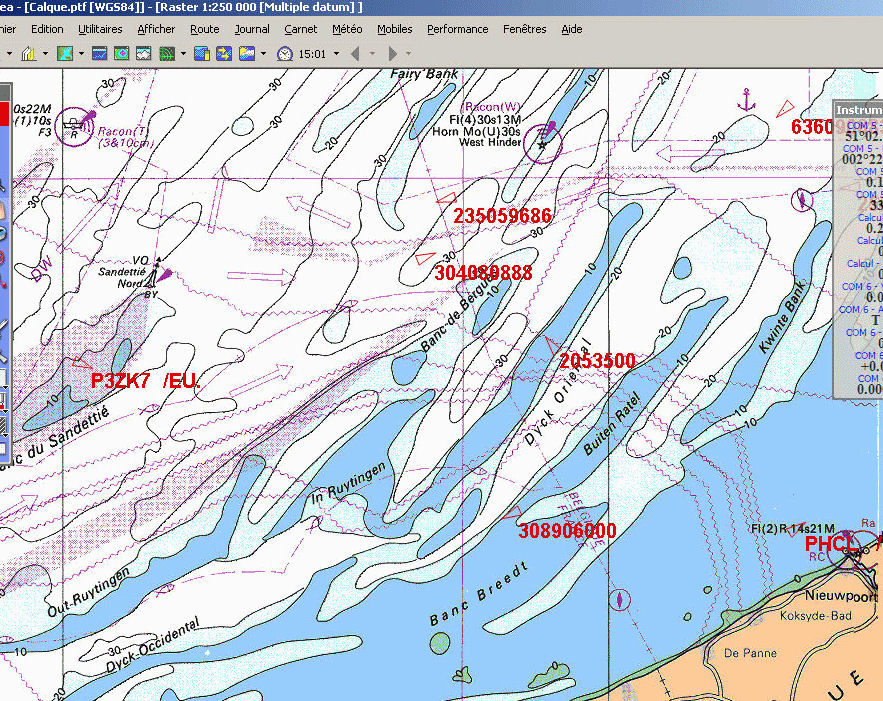This screenshot has width=883, height=701.
Task: Expand the dropdown next to the chart map icon
Action: click(x=81, y=53)
